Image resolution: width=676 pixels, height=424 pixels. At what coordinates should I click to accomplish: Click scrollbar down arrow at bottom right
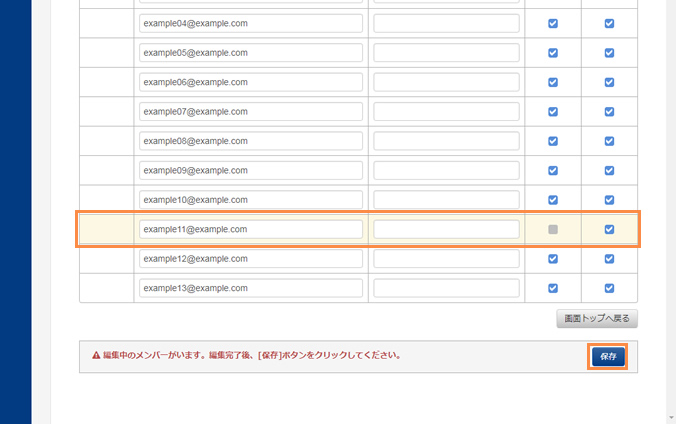669,417
